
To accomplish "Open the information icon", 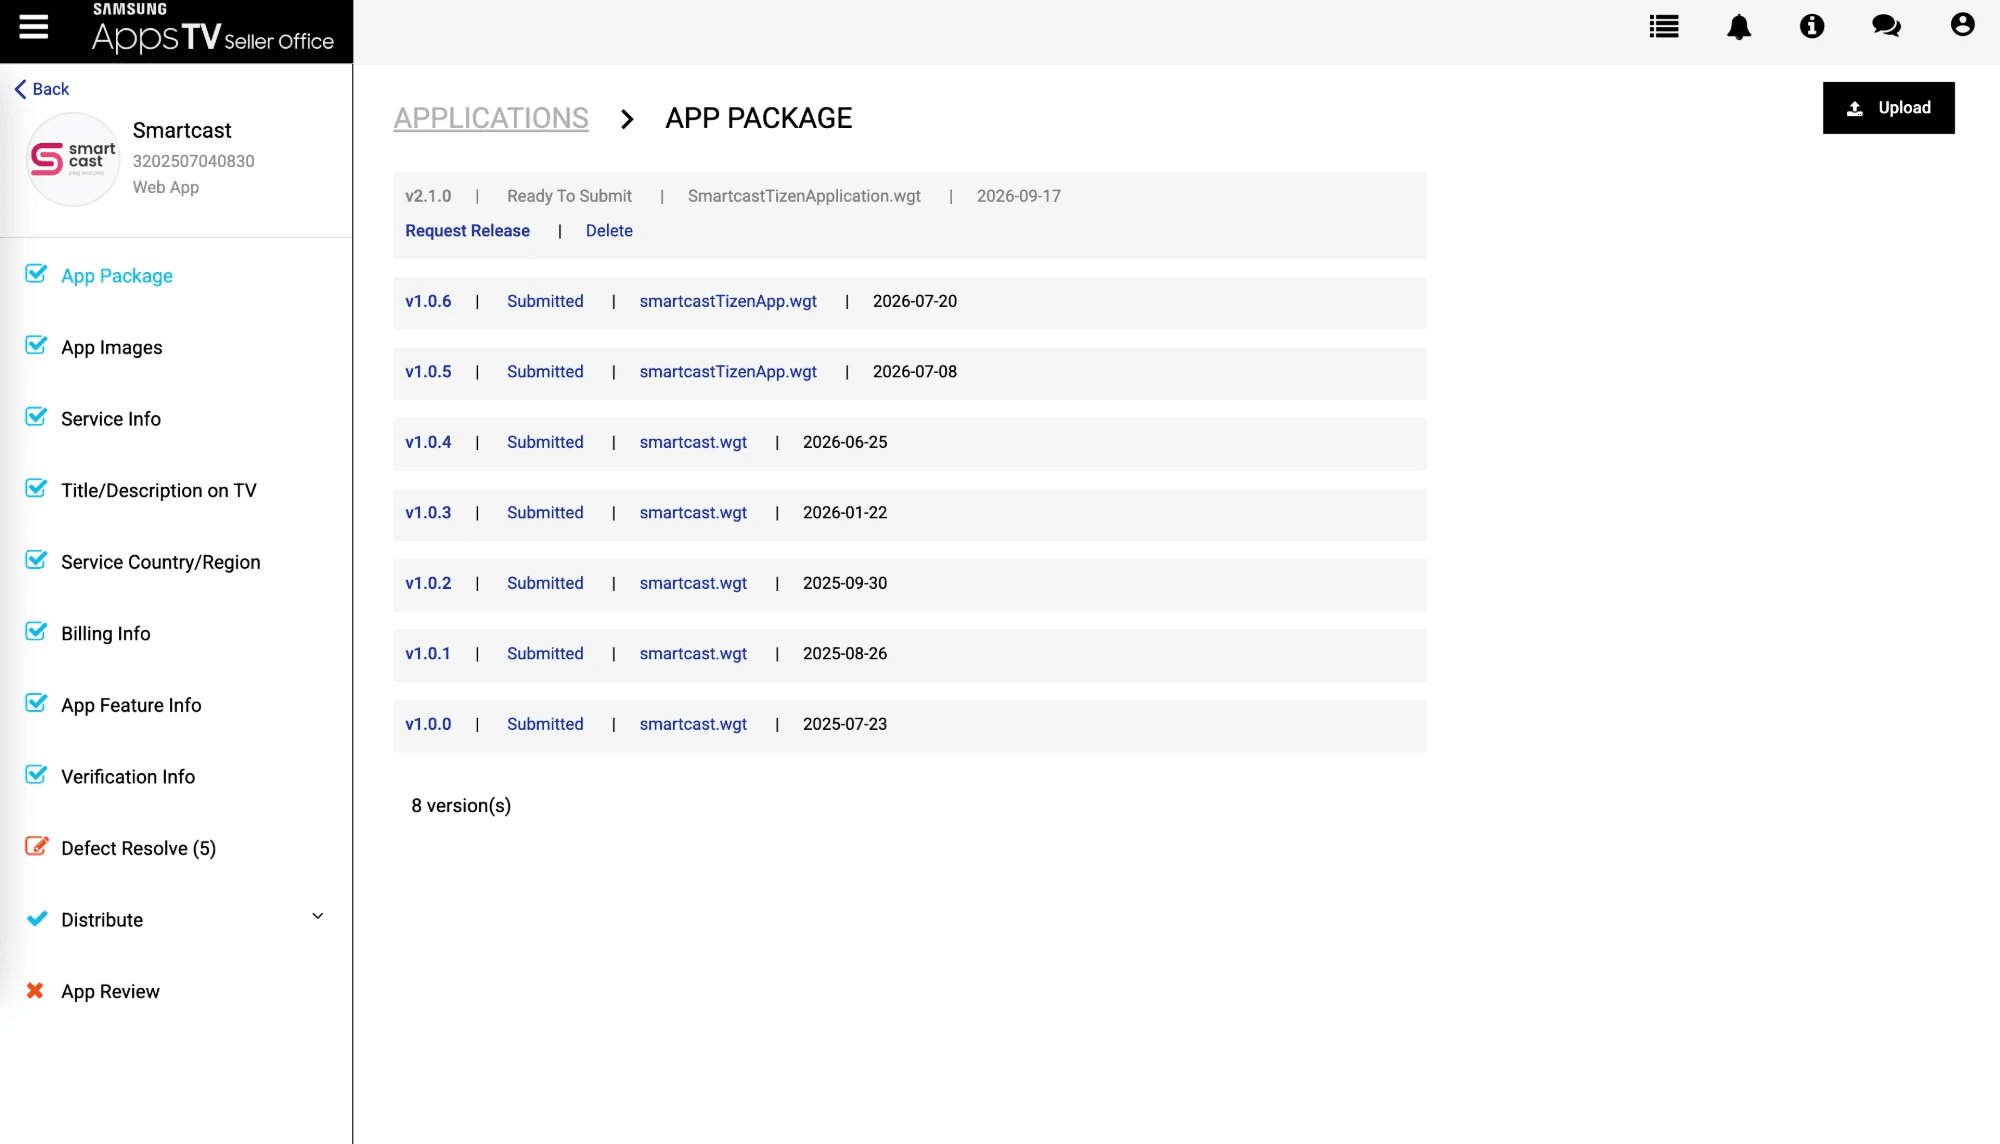I will [x=1812, y=27].
